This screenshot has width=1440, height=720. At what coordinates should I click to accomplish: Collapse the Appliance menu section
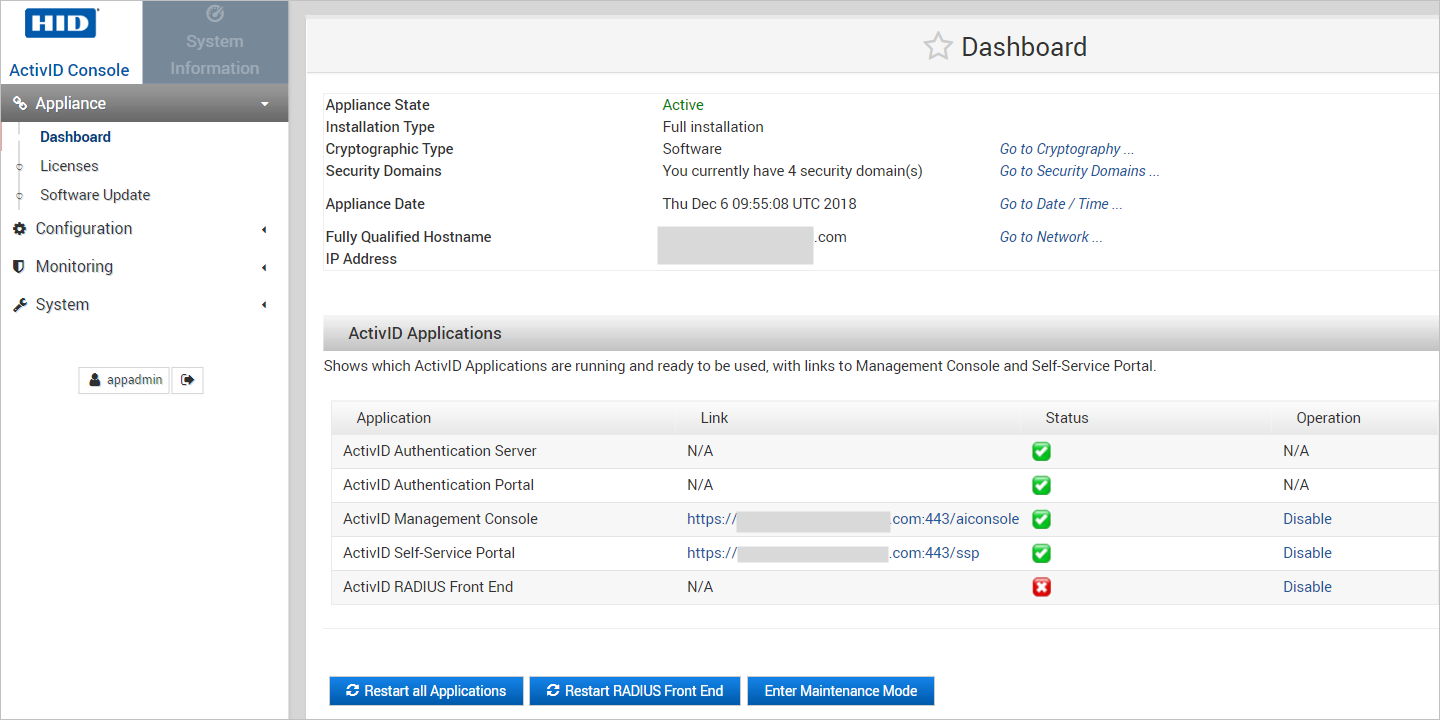click(144, 103)
